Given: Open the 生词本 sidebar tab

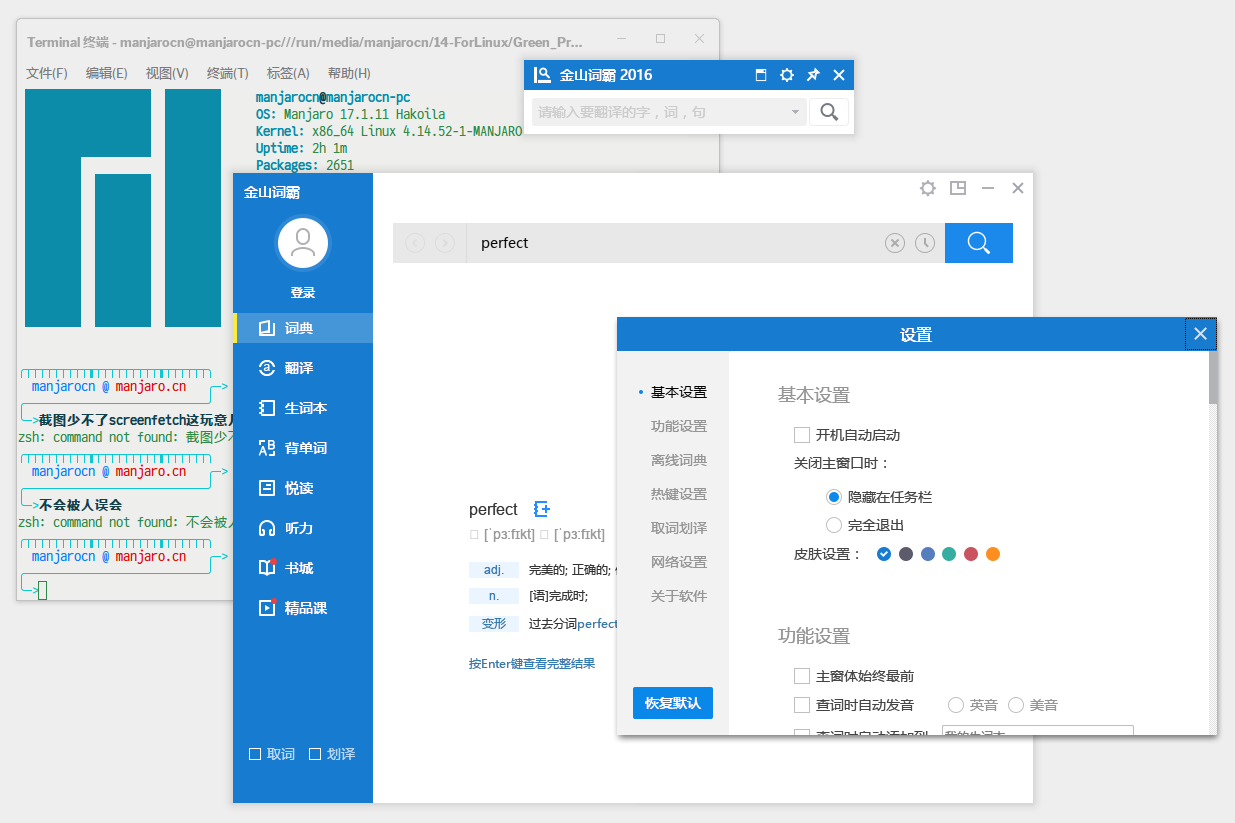Looking at the screenshot, I should click(x=303, y=408).
